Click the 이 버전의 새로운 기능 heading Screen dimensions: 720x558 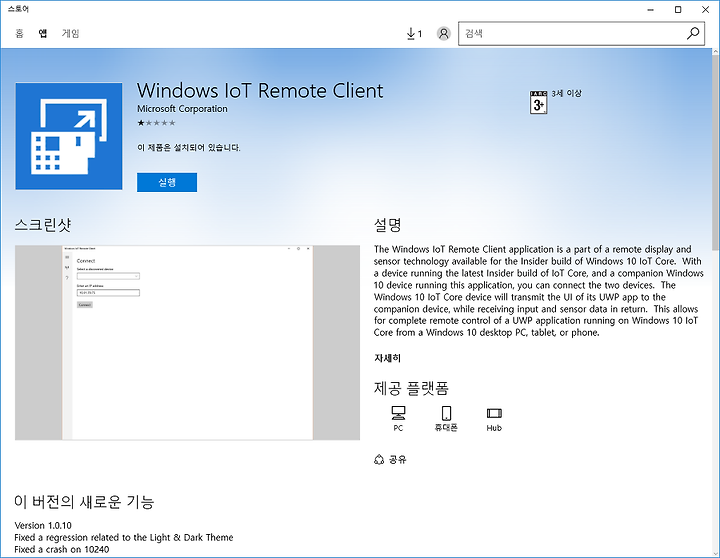[x=84, y=502]
